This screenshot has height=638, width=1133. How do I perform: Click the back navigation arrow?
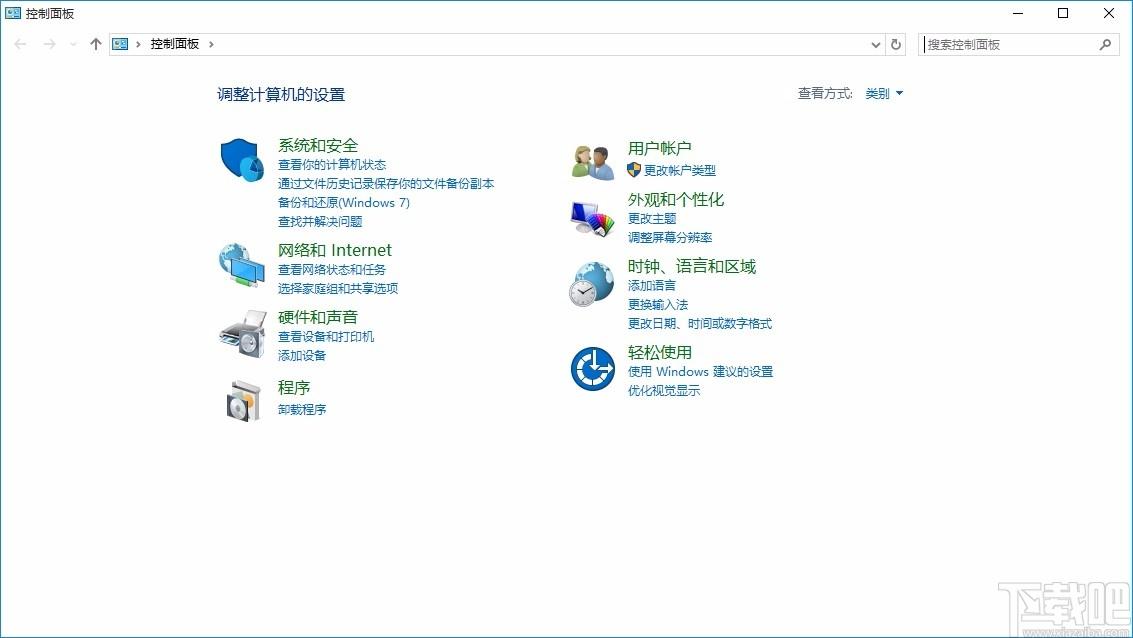tap(20, 44)
